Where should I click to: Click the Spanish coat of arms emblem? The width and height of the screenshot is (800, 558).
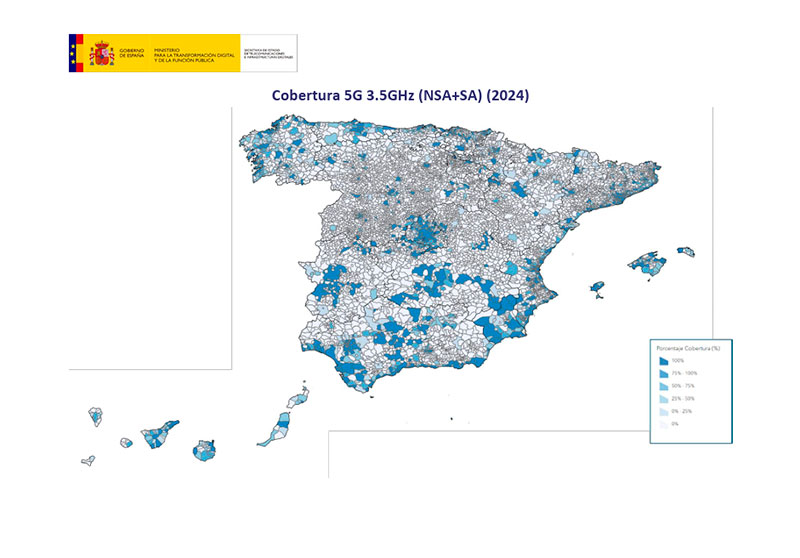click(x=100, y=52)
